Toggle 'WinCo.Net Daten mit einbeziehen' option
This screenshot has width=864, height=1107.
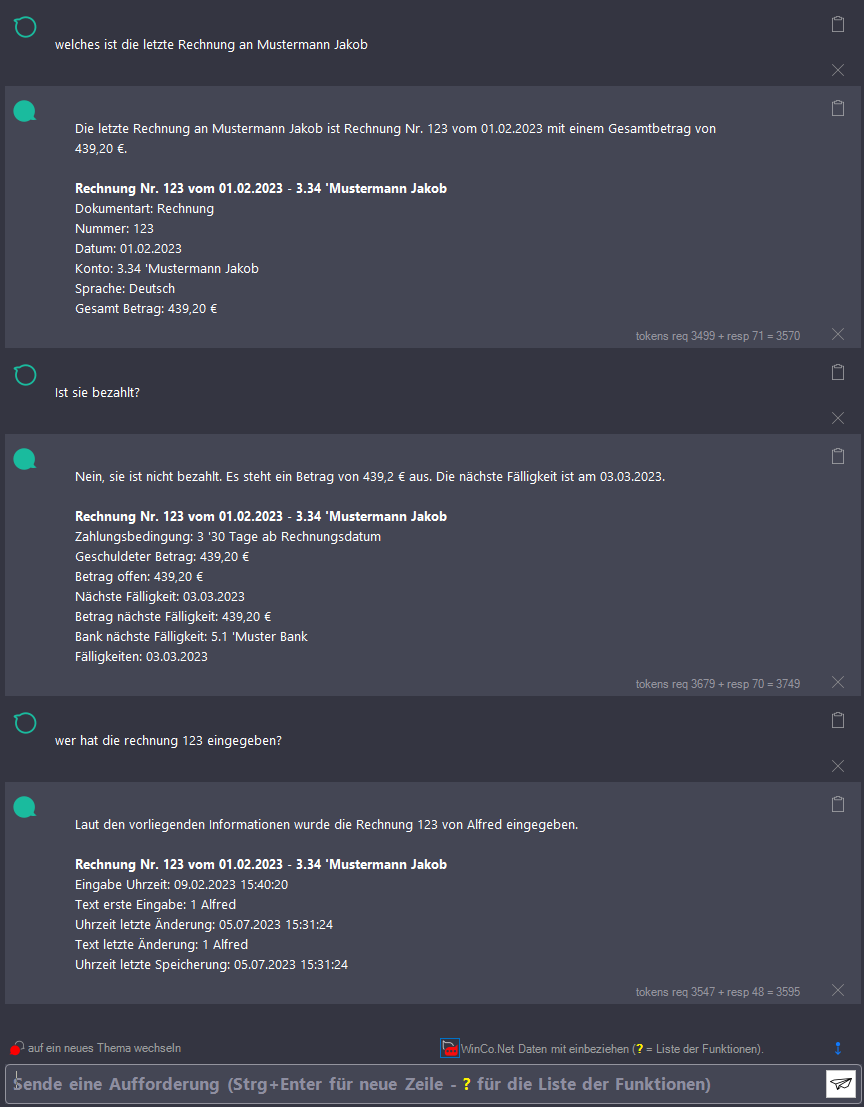(x=450, y=1048)
